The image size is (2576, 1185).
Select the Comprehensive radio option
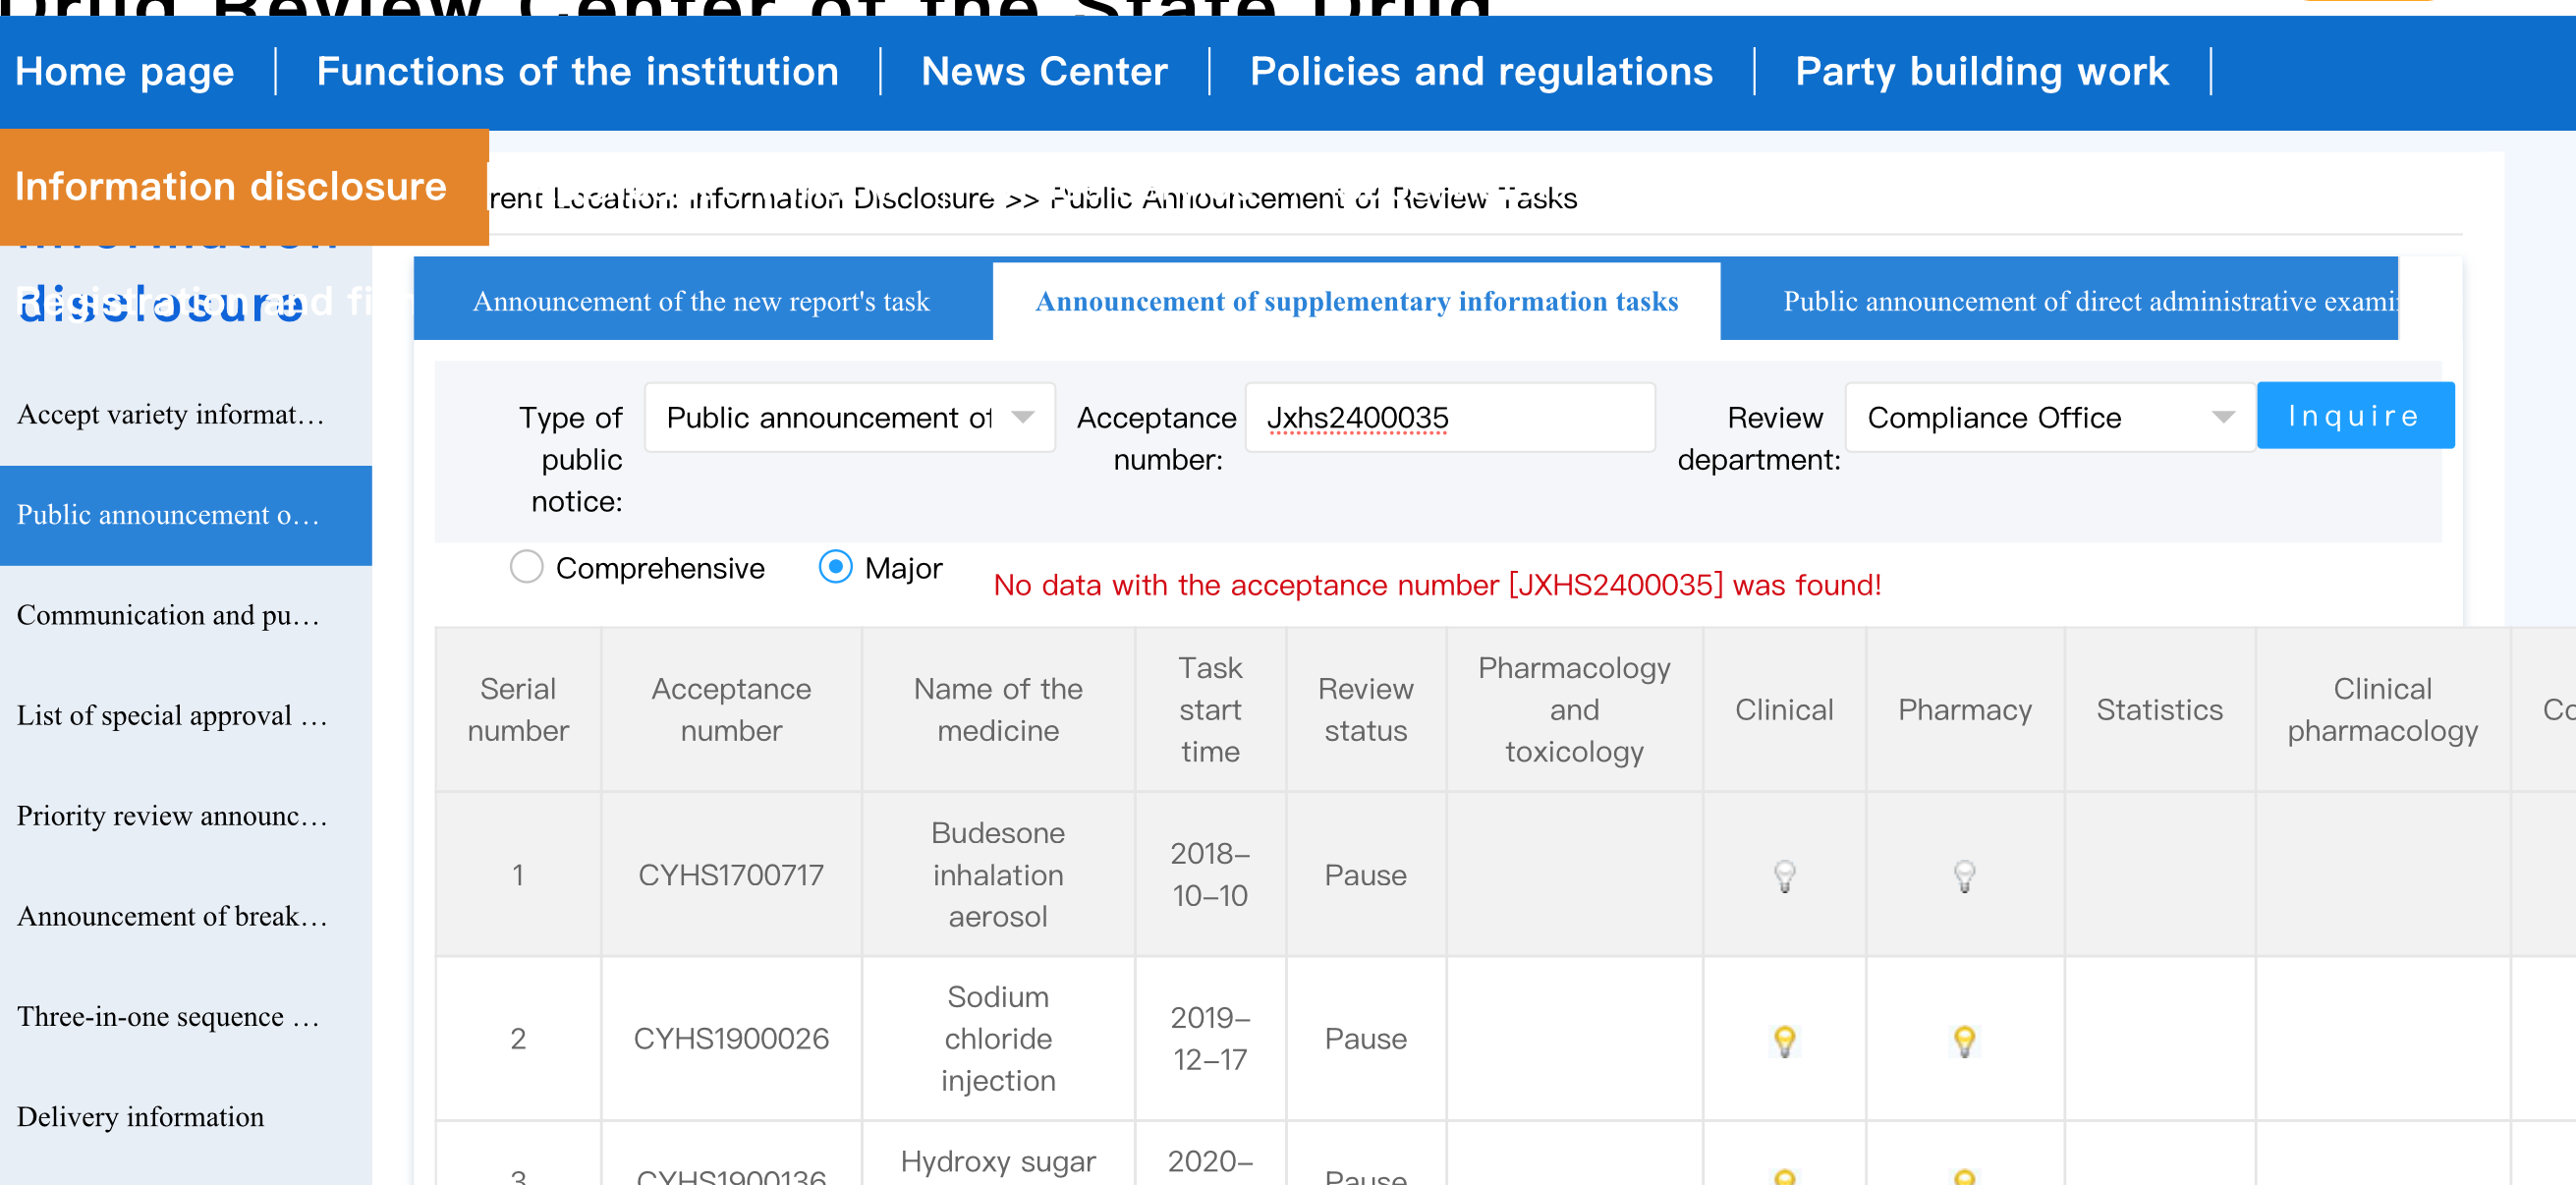click(x=527, y=567)
